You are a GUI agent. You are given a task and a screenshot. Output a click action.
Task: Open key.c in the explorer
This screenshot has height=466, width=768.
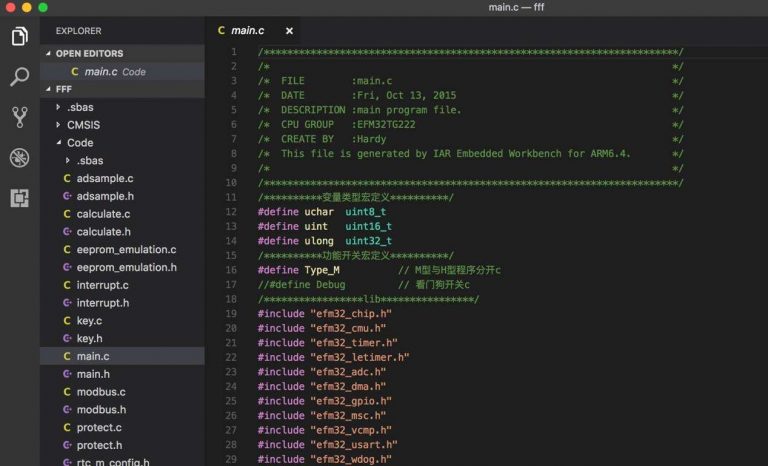[89, 321]
